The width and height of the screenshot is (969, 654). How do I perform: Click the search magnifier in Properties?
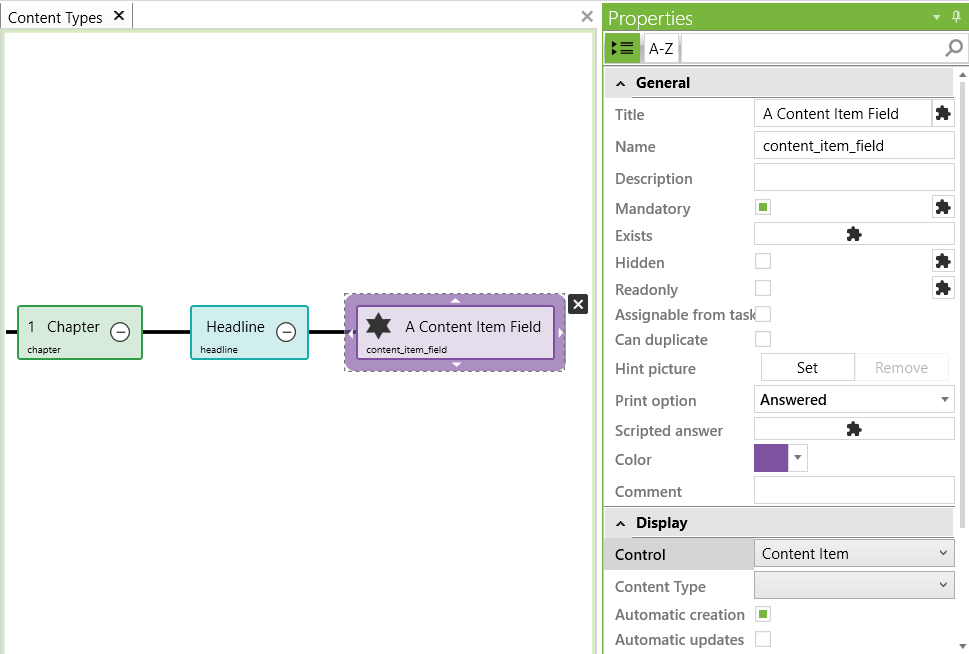click(x=954, y=48)
